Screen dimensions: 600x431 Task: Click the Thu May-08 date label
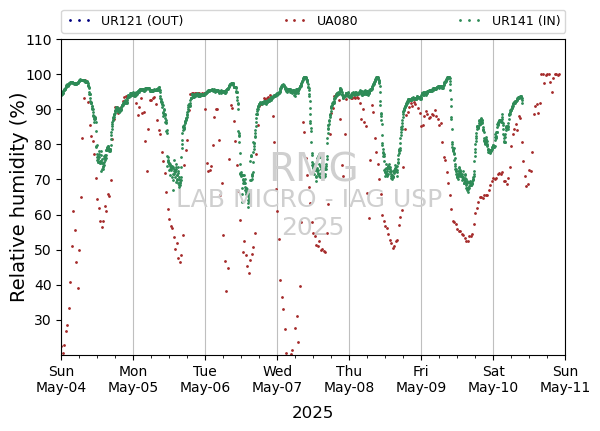coord(349,379)
